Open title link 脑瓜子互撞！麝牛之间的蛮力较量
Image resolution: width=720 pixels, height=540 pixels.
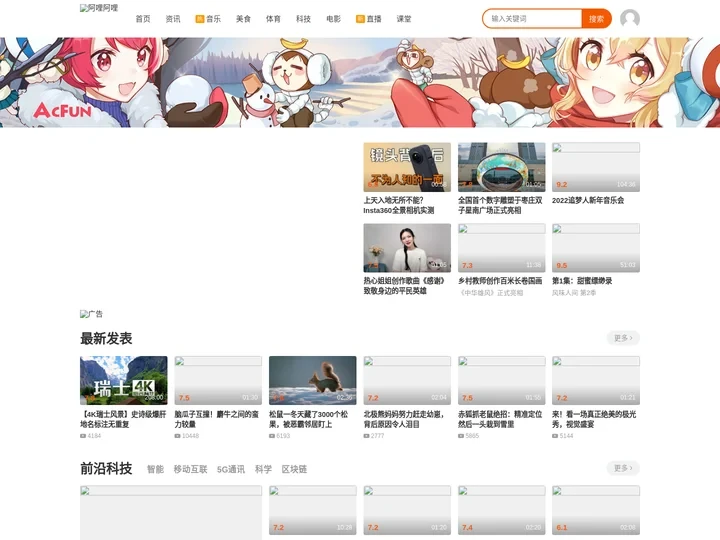[217, 419]
